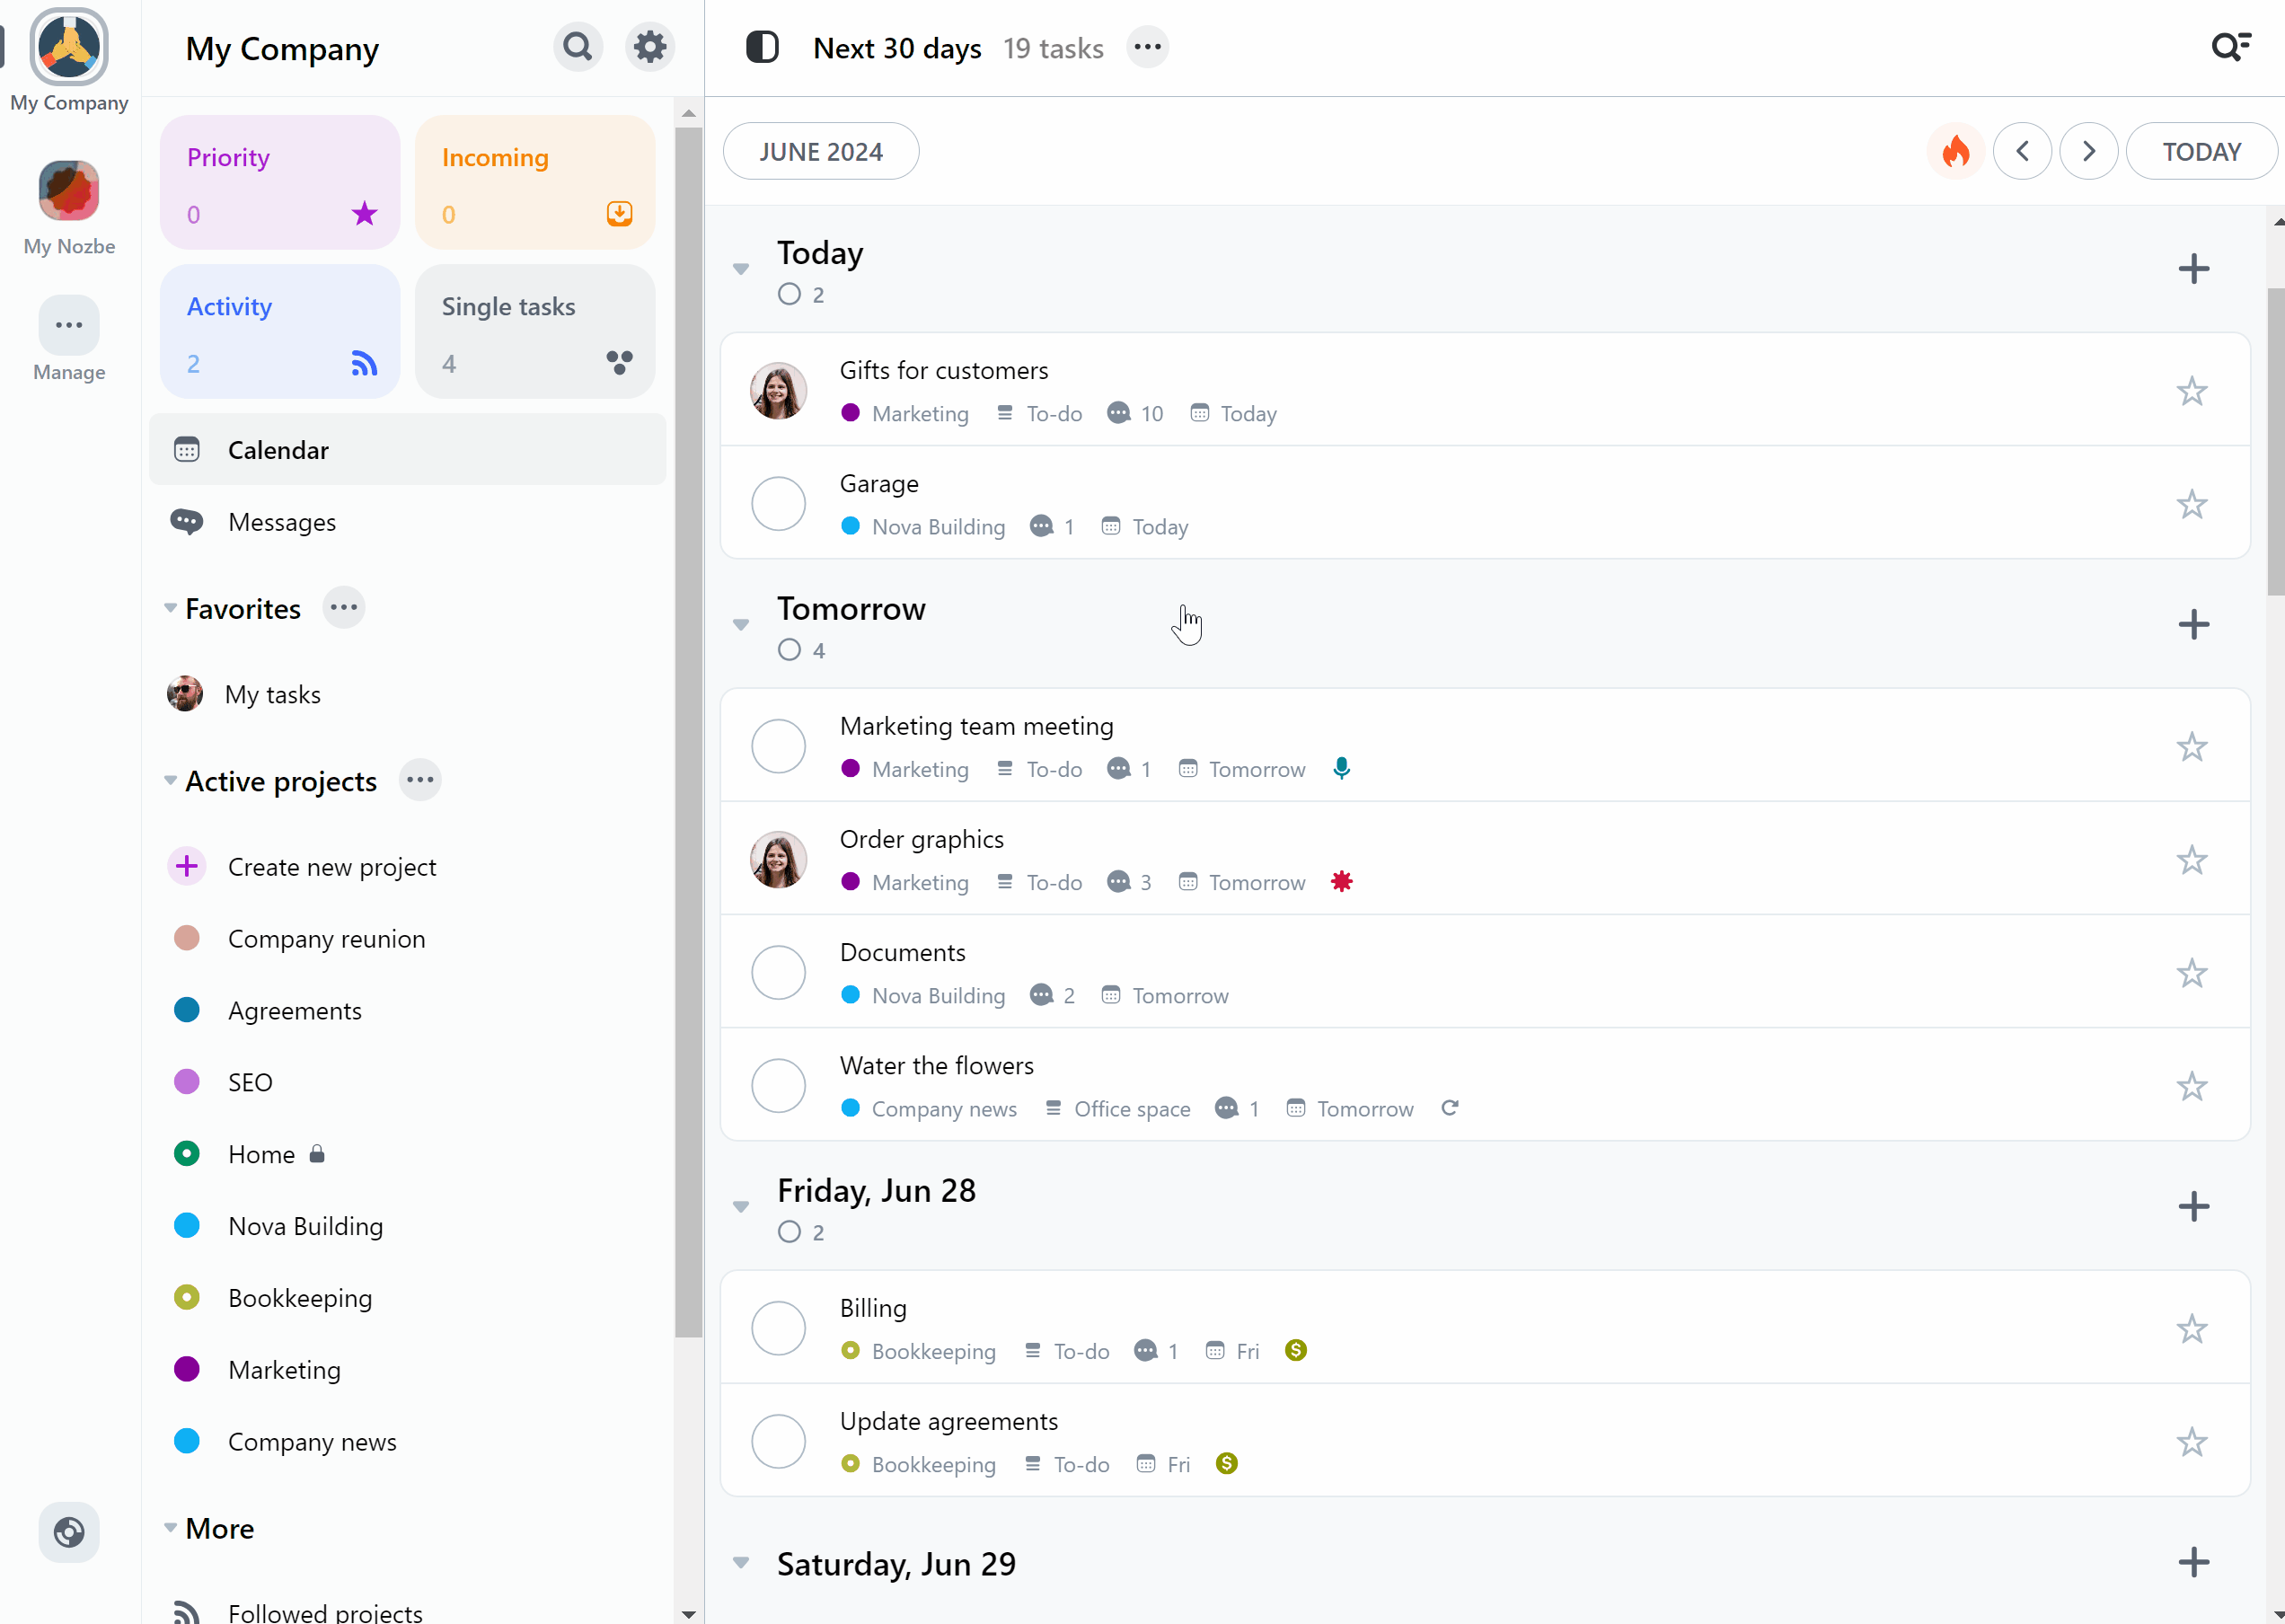Click Create new project in Active projects
This screenshot has width=2285, height=1624.
click(x=332, y=865)
